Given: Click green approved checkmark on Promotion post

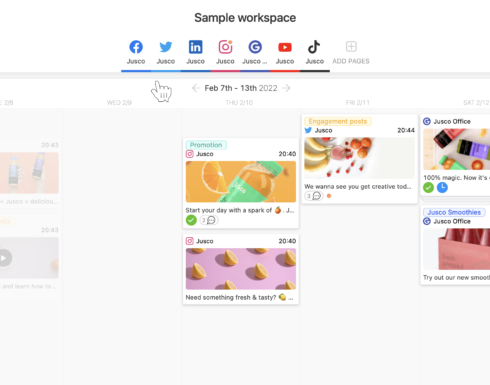Looking at the screenshot, I should coord(191,220).
